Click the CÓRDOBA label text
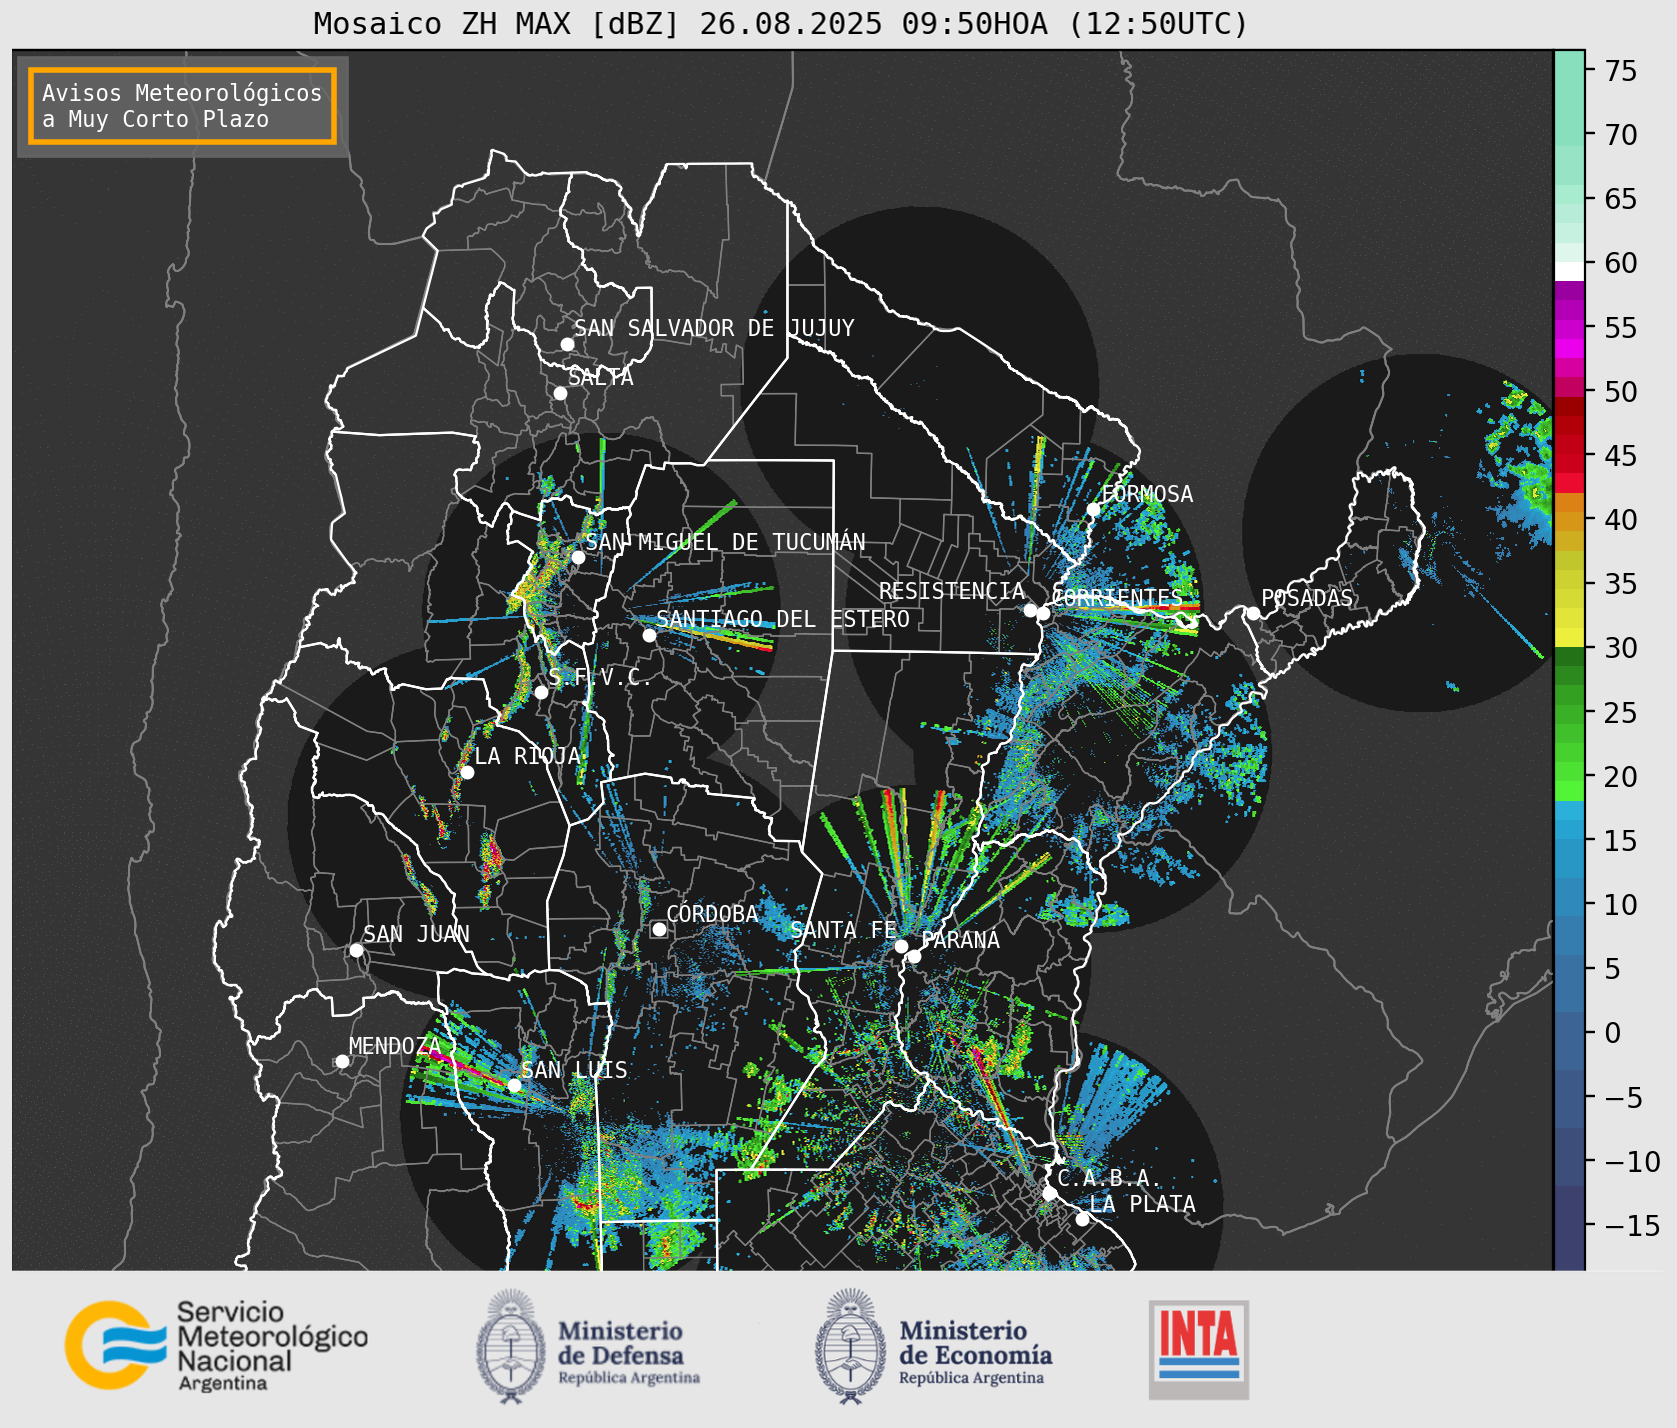Viewport: 1677px width, 1428px height. [712, 914]
